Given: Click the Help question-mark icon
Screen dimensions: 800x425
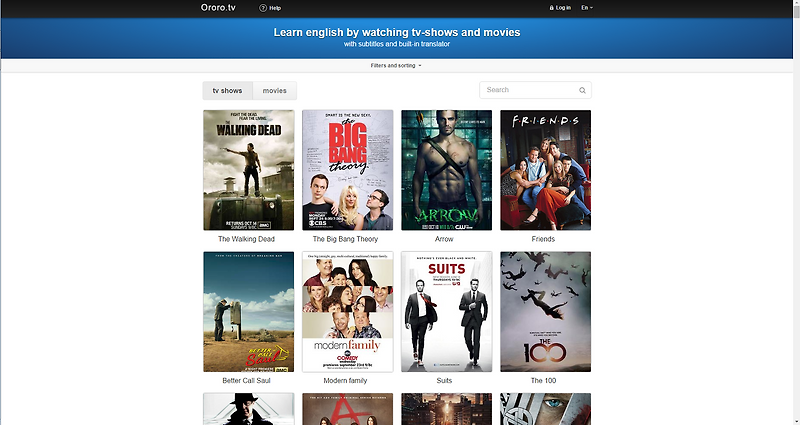Looking at the screenshot, I should tap(263, 8).
